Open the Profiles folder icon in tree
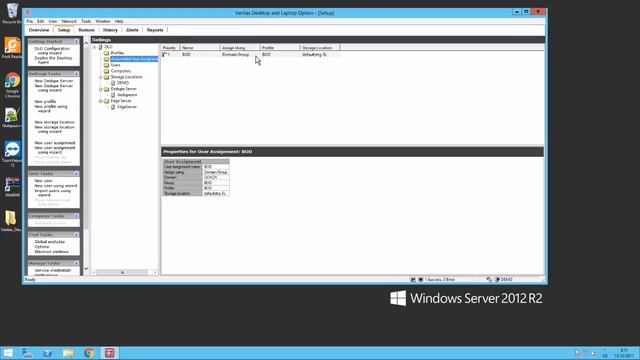 (x=107, y=53)
